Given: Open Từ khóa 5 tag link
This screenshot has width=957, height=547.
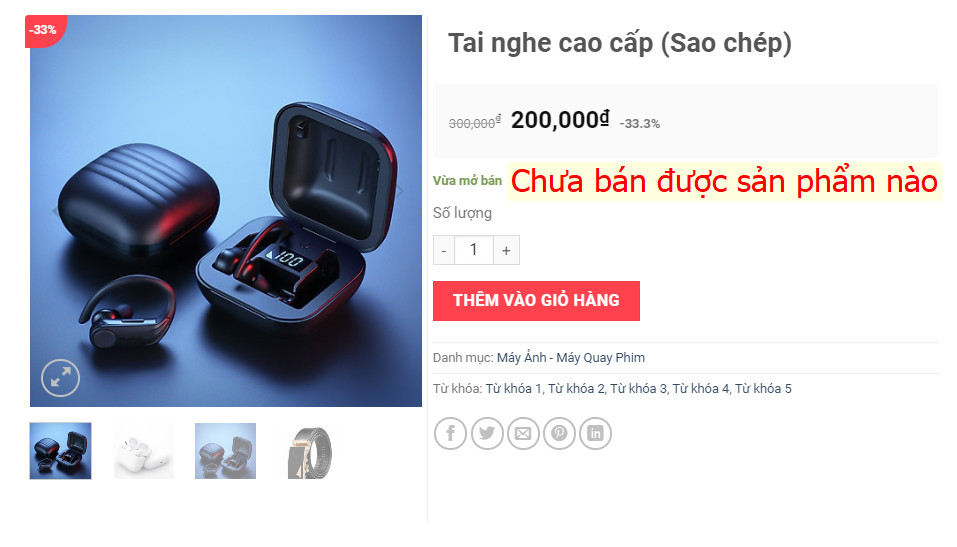Looking at the screenshot, I should [763, 389].
